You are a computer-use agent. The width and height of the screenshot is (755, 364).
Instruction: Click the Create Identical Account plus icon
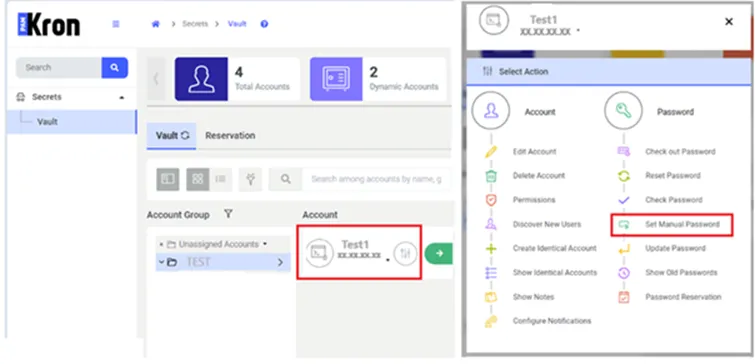point(491,248)
